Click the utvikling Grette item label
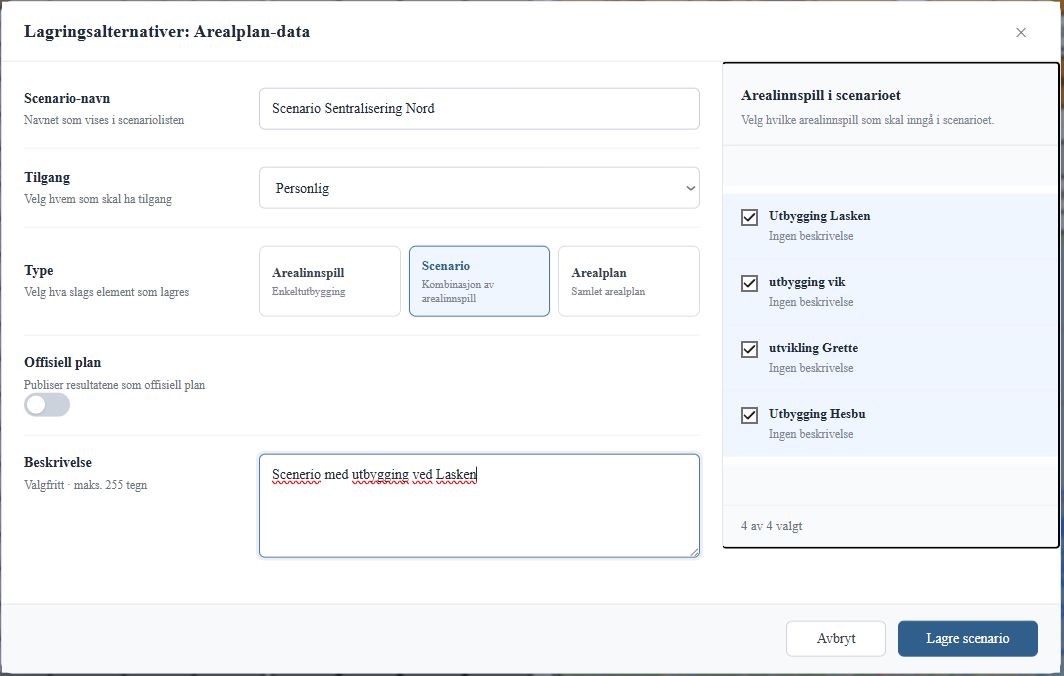This screenshot has height=676, width=1064. tap(813, 348)
